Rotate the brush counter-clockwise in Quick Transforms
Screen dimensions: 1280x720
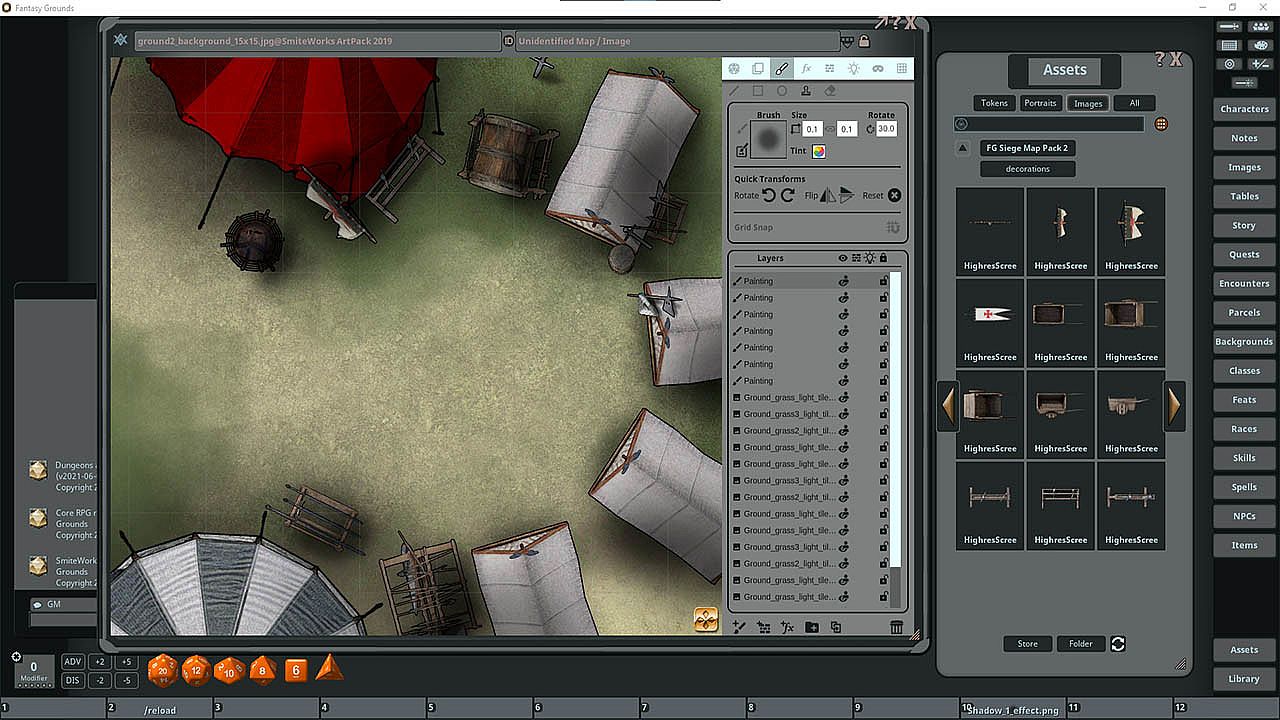(x=769, y=195)
